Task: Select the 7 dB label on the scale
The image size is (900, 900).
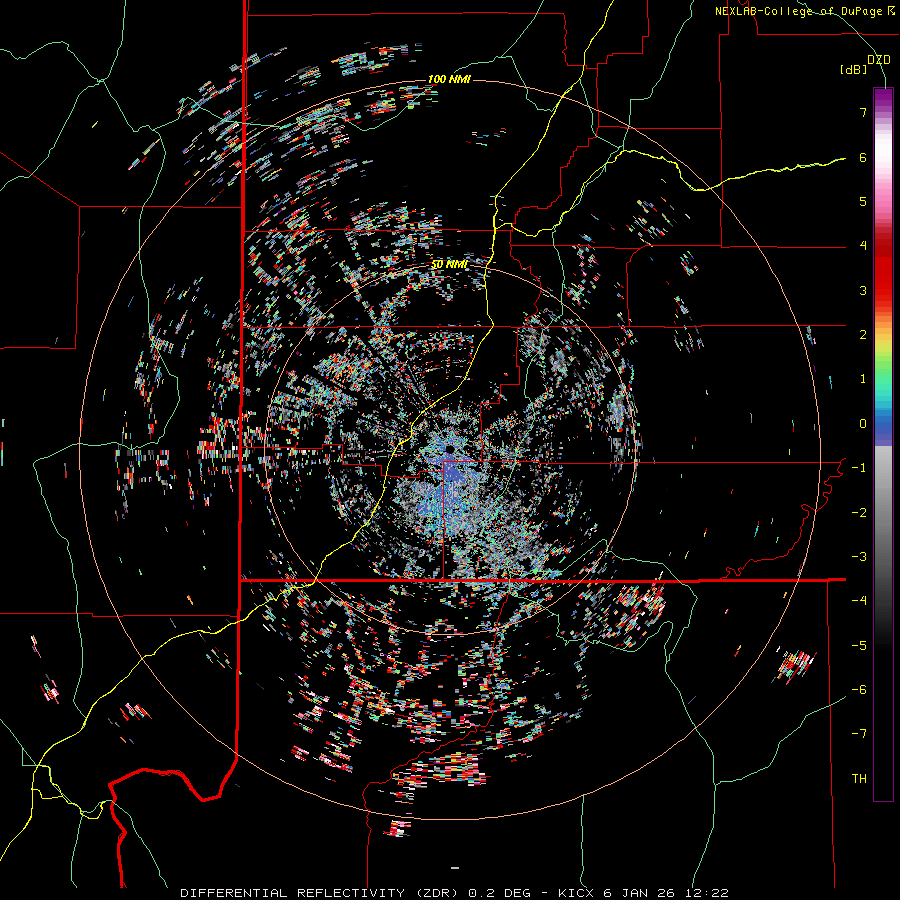Action: pos(863,112)
